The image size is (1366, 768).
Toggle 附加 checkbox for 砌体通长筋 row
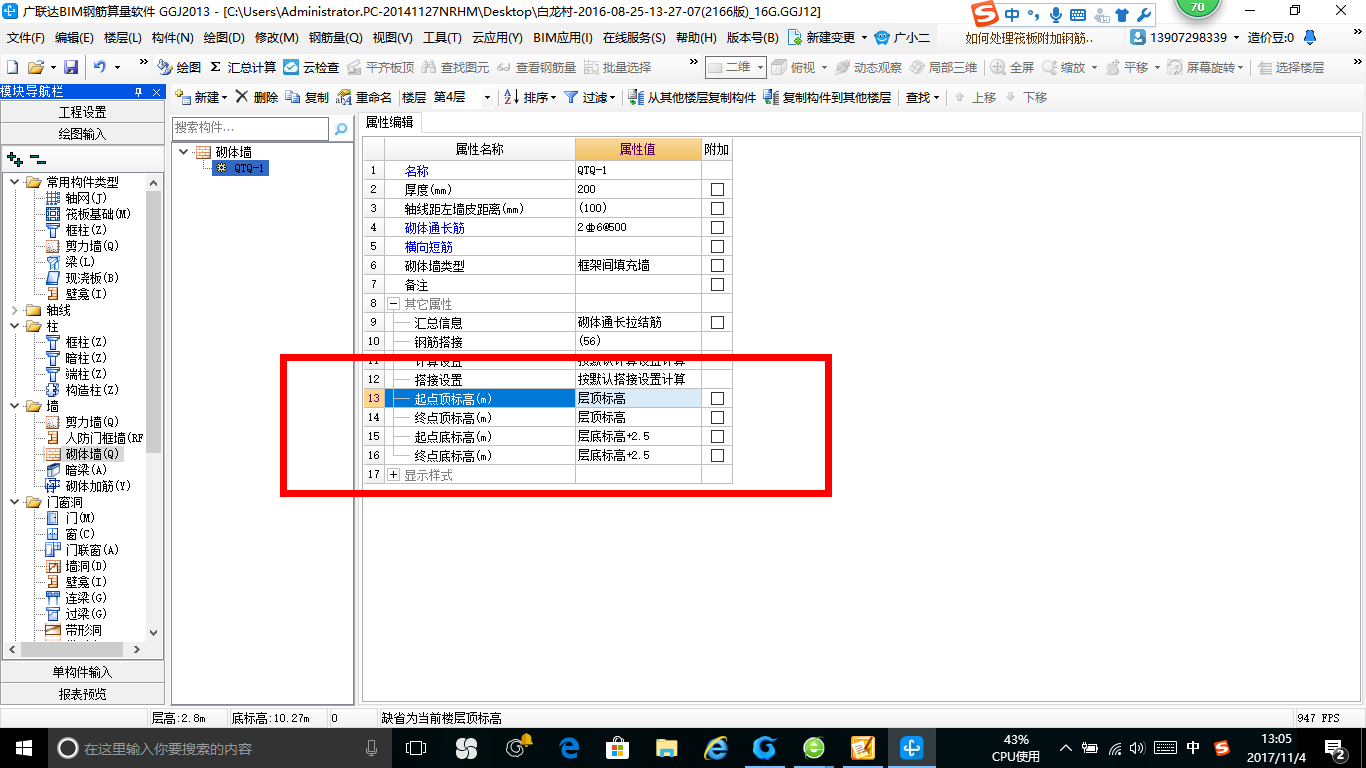(x=716, y=227)
